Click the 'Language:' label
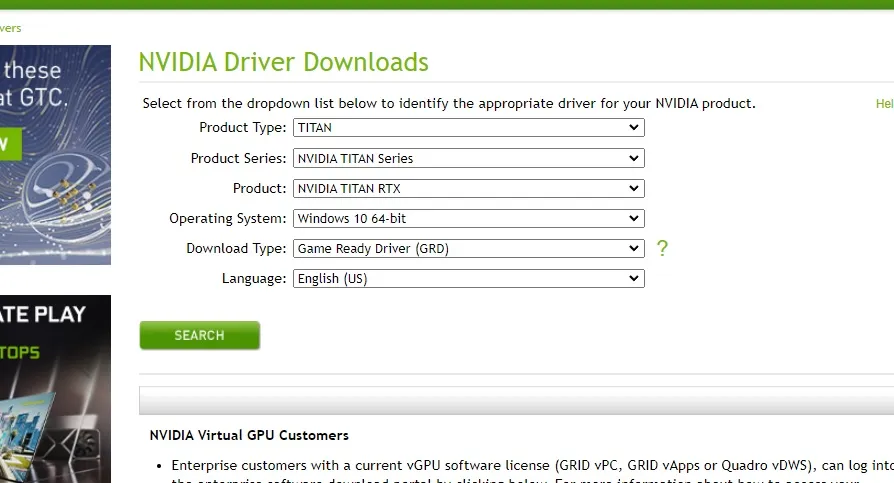 tap(254, 278)
